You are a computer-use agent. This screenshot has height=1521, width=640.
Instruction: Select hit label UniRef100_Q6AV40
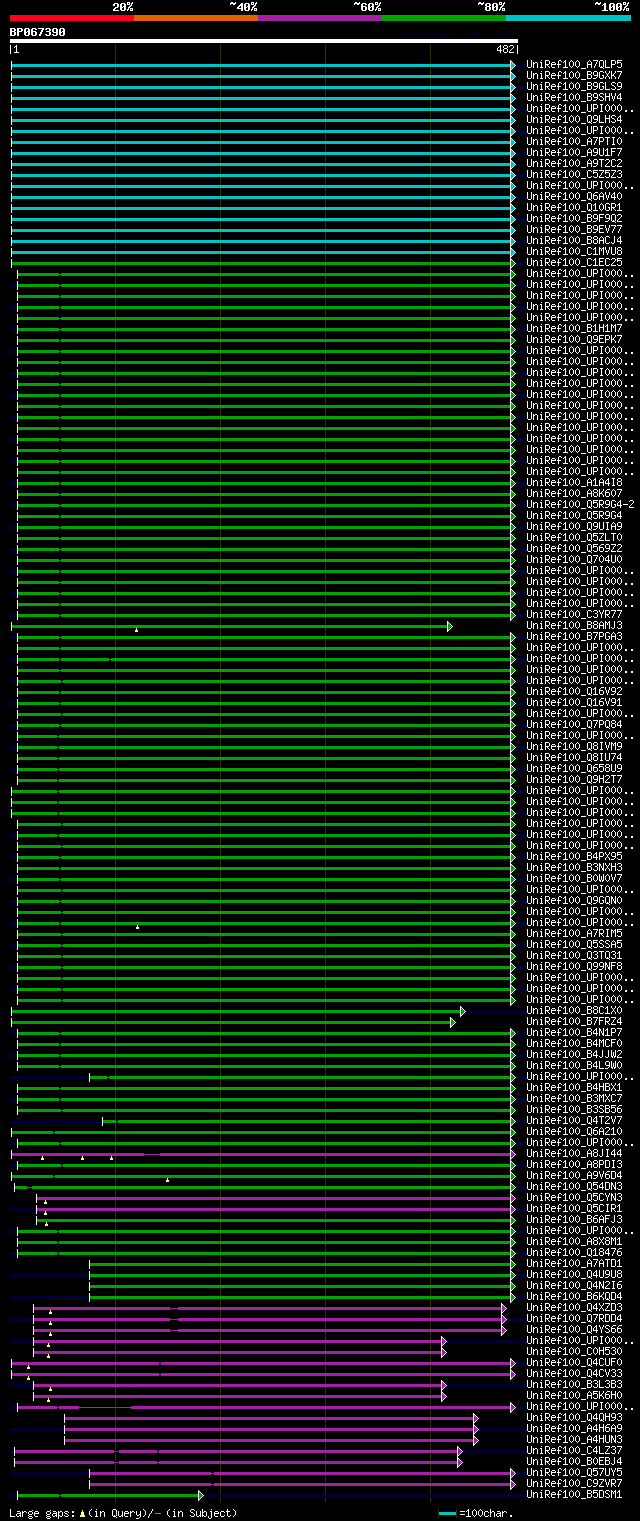[574, 196]
